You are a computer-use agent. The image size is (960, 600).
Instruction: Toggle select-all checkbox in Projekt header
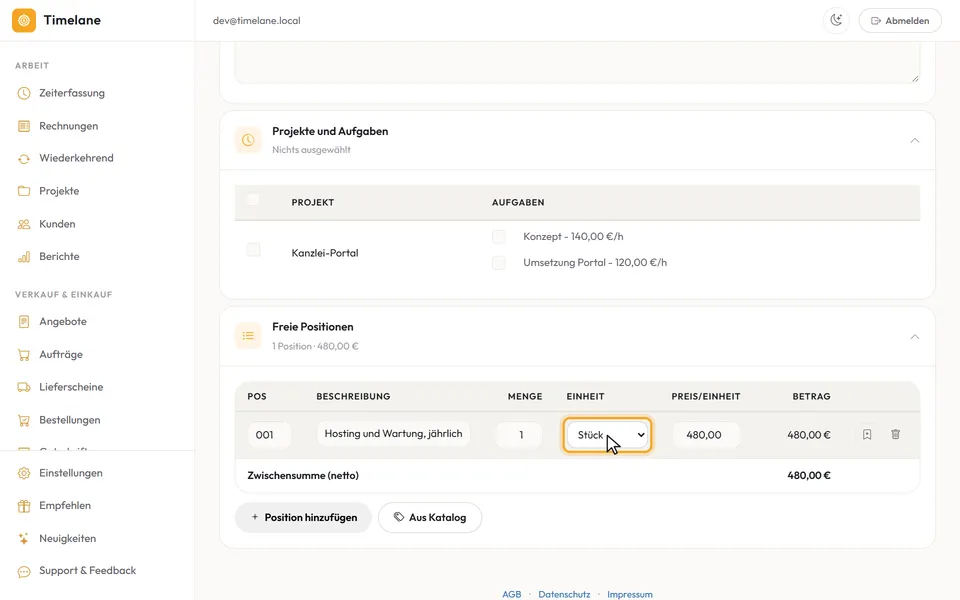coord(253,200)
